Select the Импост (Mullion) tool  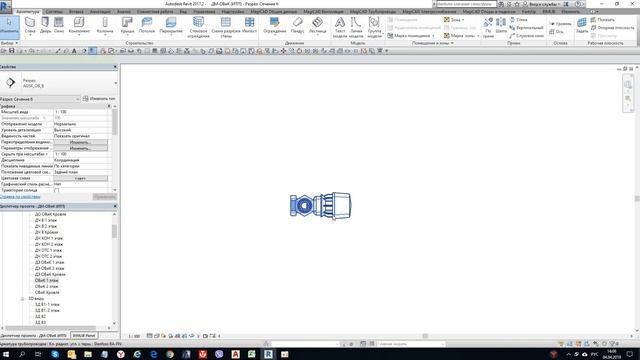[249, 25]
